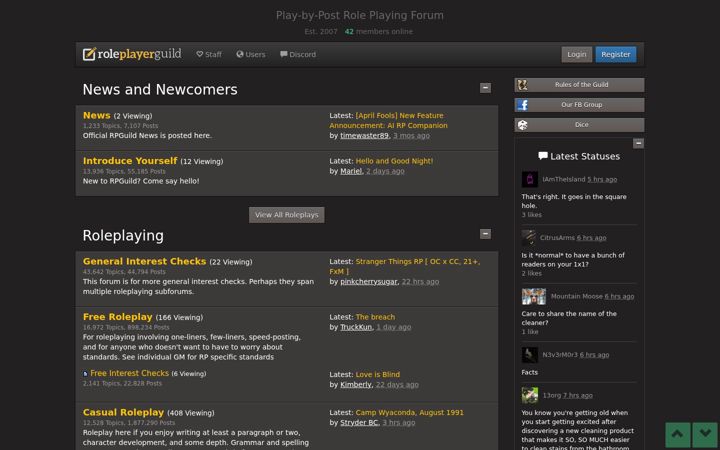The image size is (720, 450).
Task: Click CitrusArms' avatar
Action: click(x=529, y=237)
